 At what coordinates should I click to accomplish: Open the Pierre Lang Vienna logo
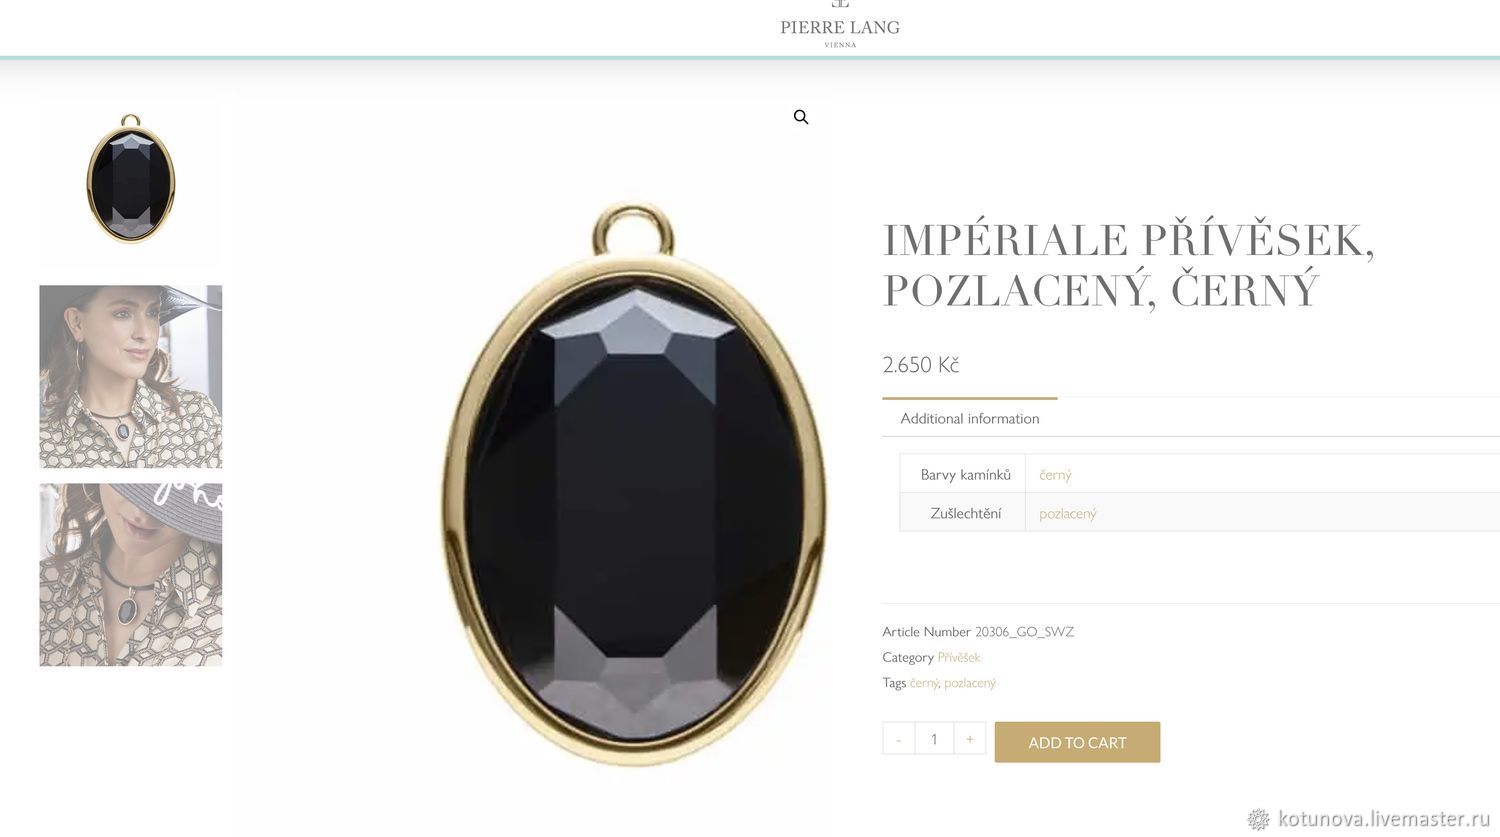tap(840, 25)
